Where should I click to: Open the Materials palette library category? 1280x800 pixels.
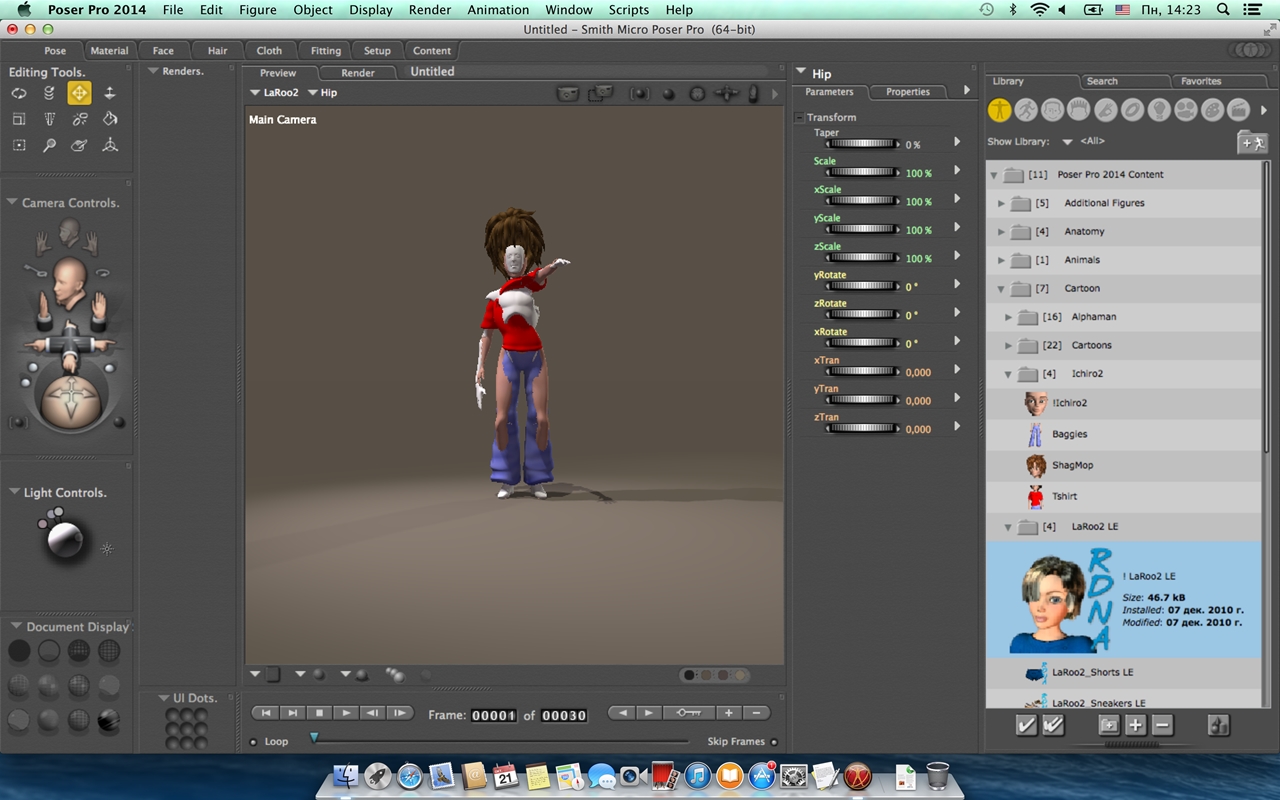point(1212,110)
